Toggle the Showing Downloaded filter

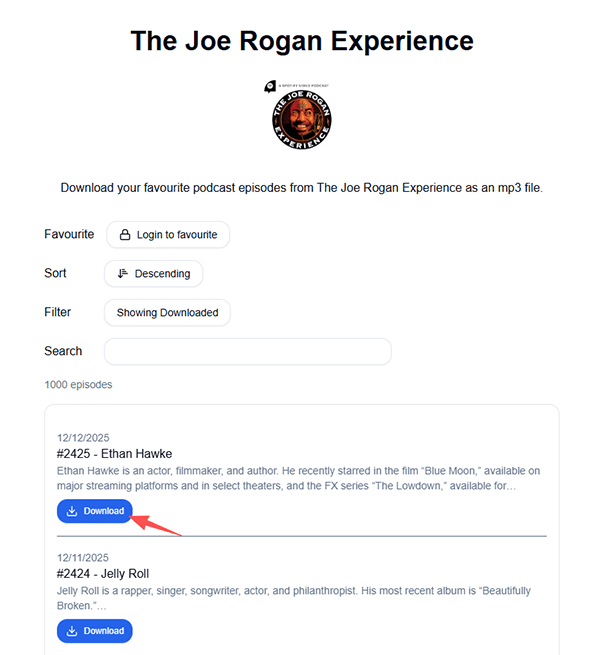point(167,312)
